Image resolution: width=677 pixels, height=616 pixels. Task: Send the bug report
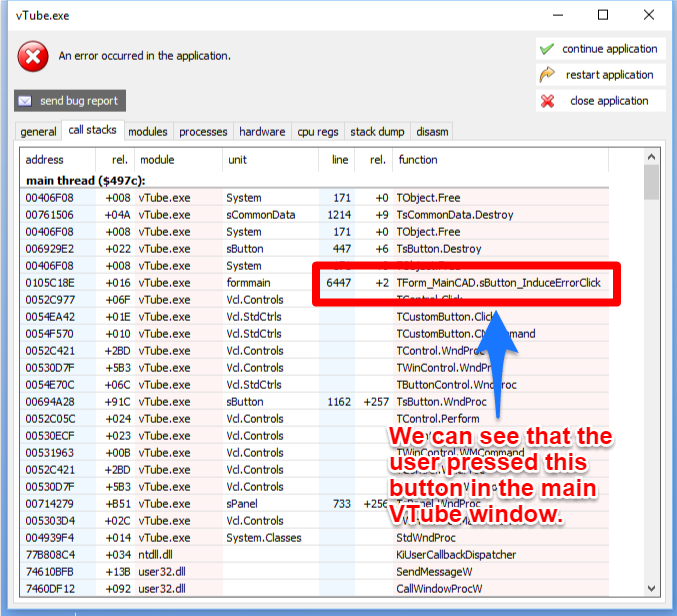tap(70, 101)
